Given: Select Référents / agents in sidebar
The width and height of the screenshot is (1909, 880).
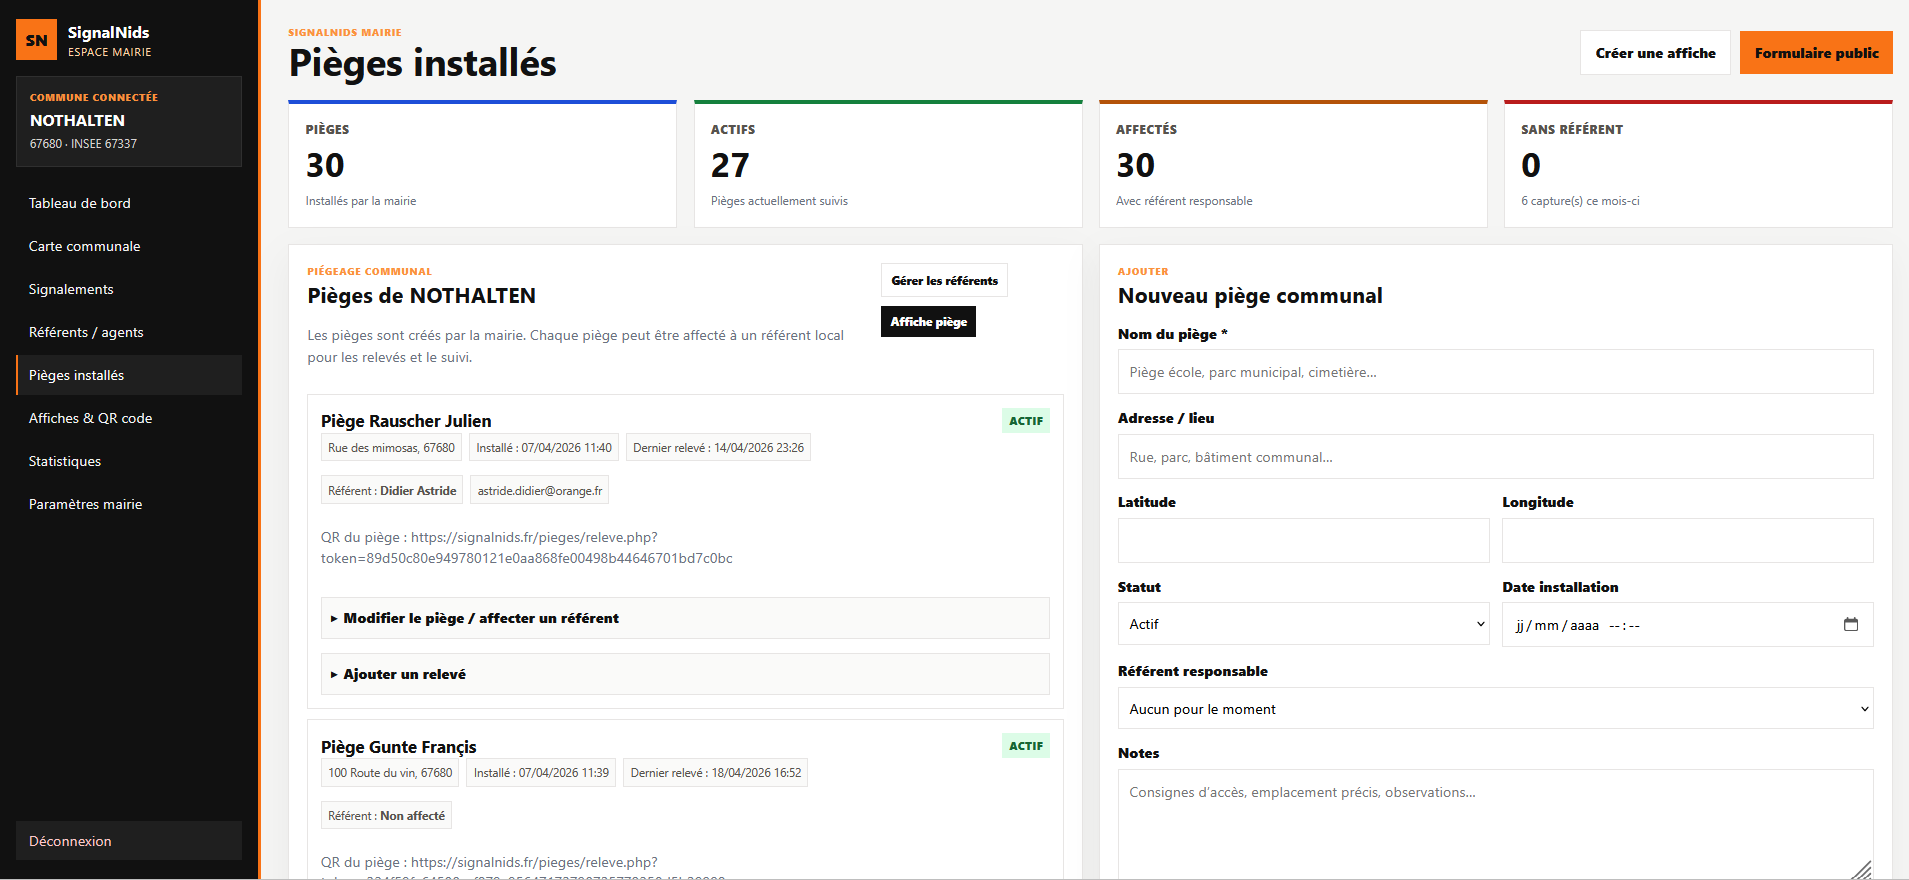Looking at the screenshot, I should tap(129, 332).
